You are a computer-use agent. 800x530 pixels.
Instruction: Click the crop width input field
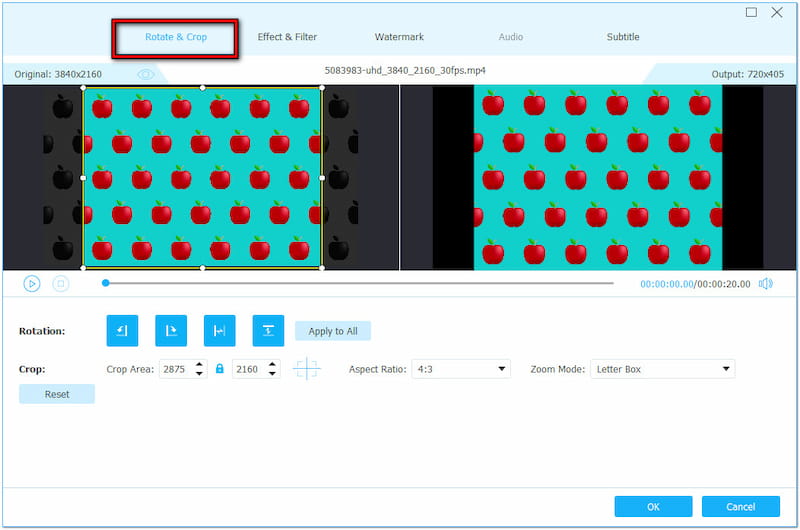click(175, 369)
